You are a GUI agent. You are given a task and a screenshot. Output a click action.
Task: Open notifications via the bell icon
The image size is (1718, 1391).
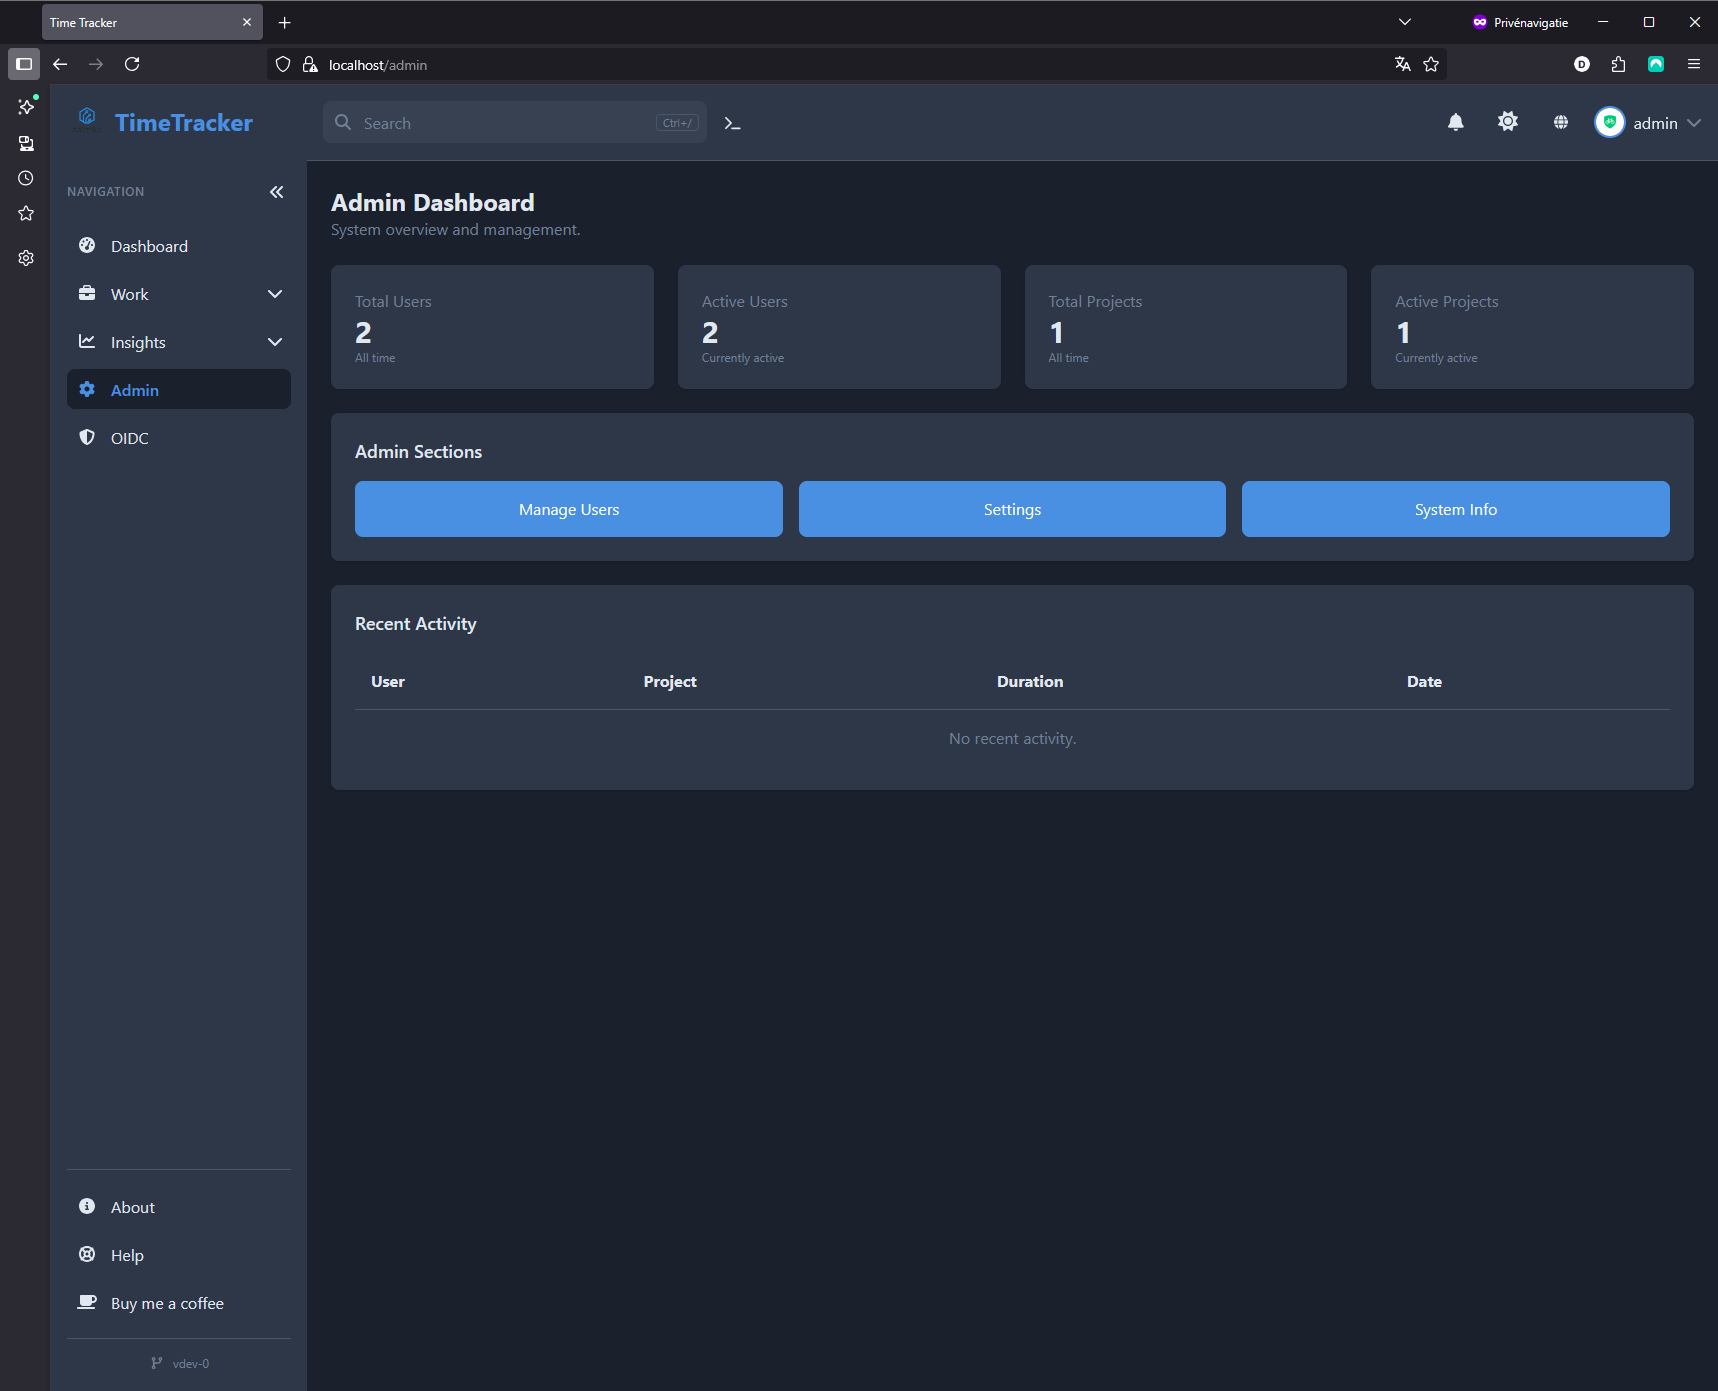1456,122
